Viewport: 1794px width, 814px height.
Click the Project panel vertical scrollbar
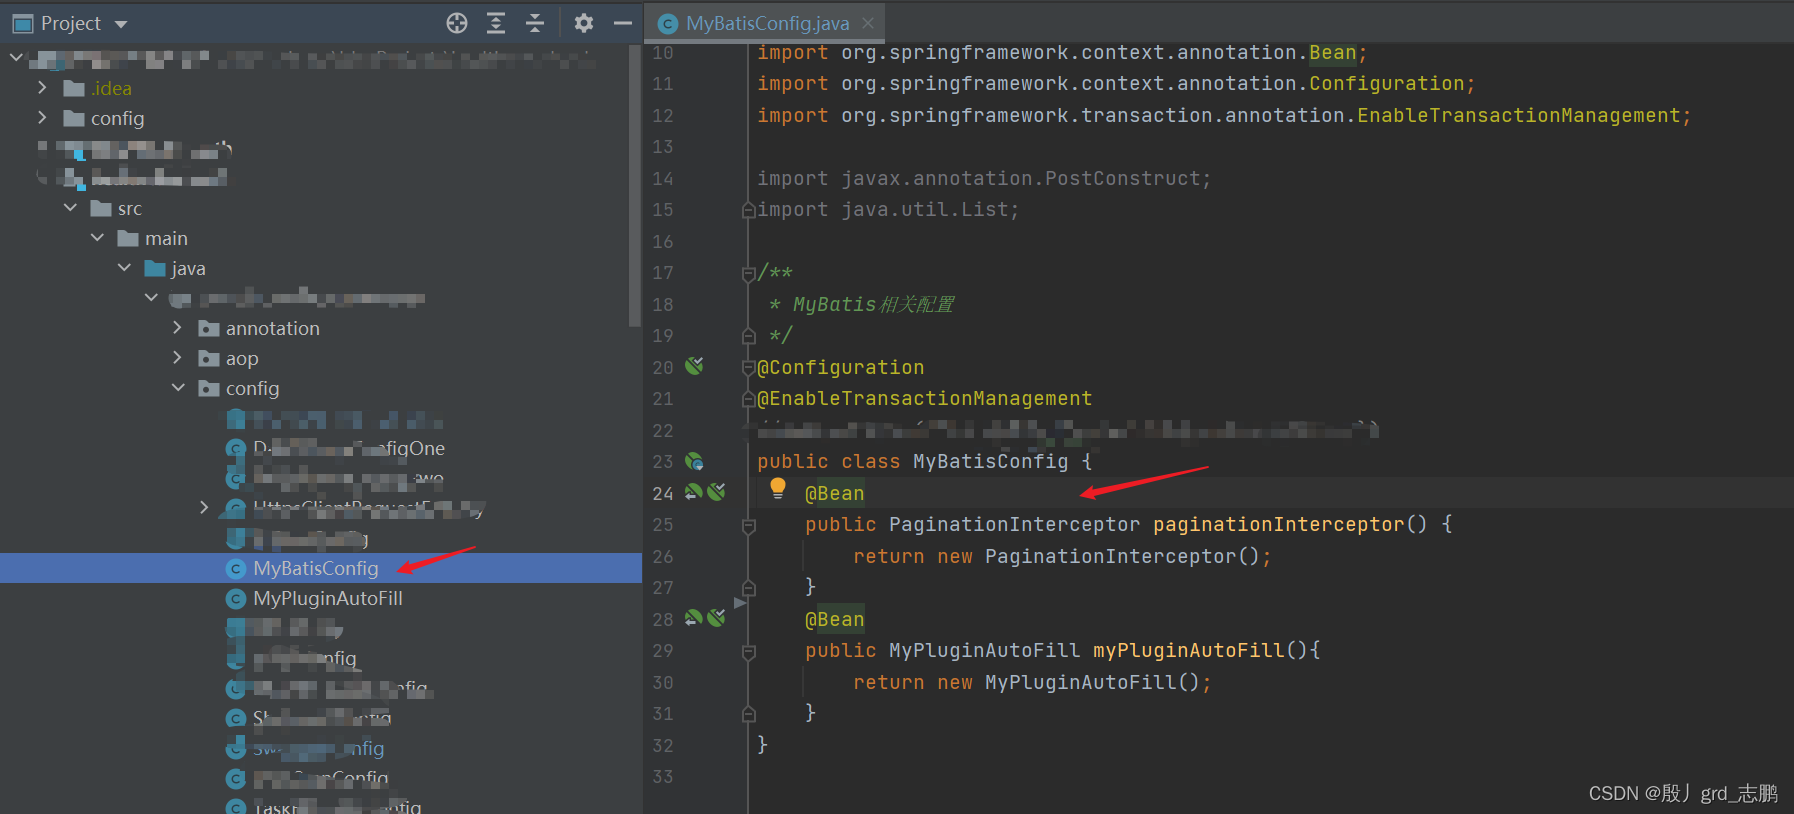pos(634,186)
